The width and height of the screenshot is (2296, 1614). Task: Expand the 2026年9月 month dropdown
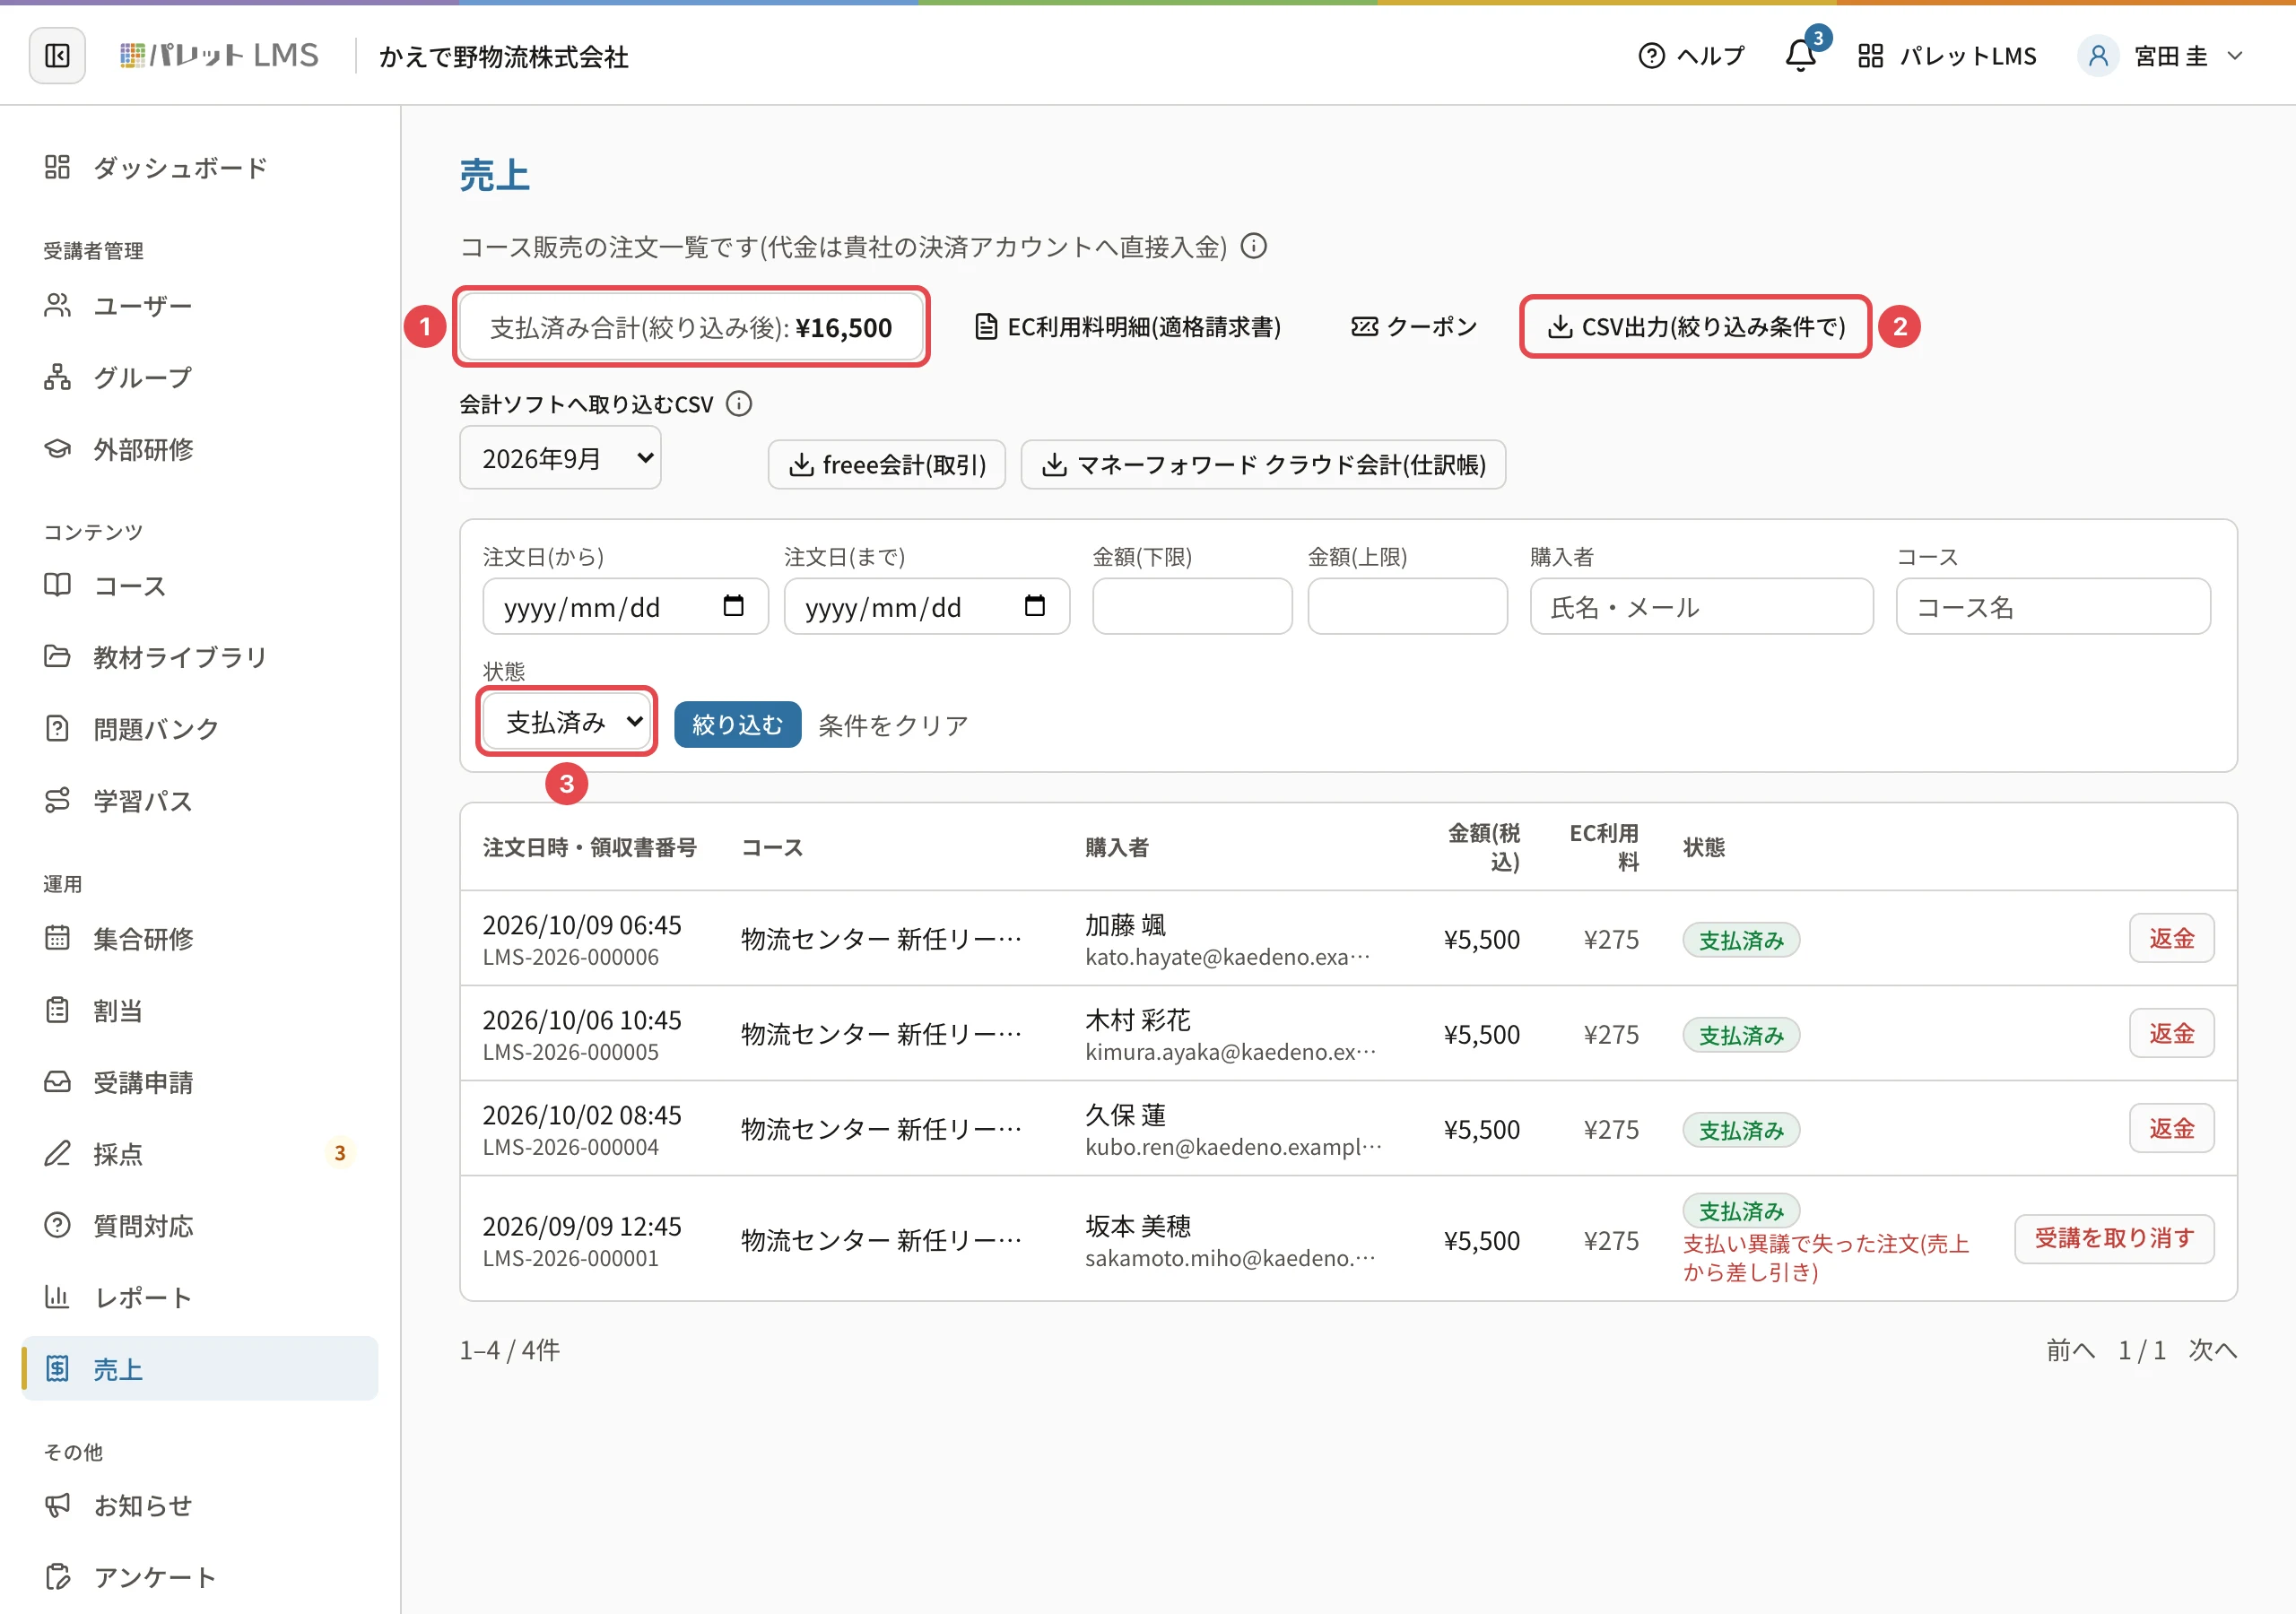tap(560, 458)
